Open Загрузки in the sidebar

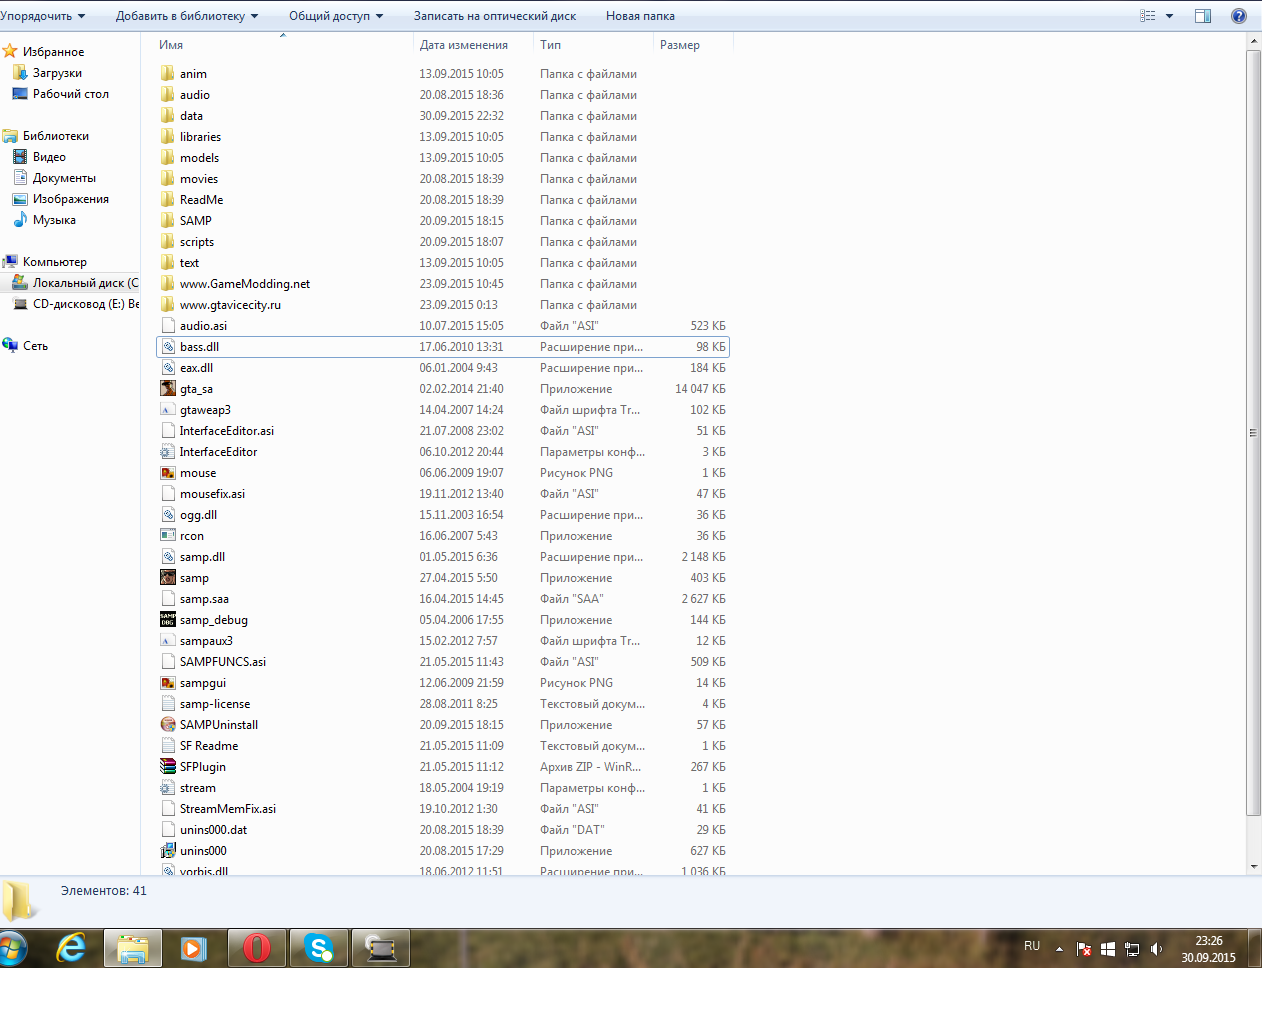[x=57, y=73]
